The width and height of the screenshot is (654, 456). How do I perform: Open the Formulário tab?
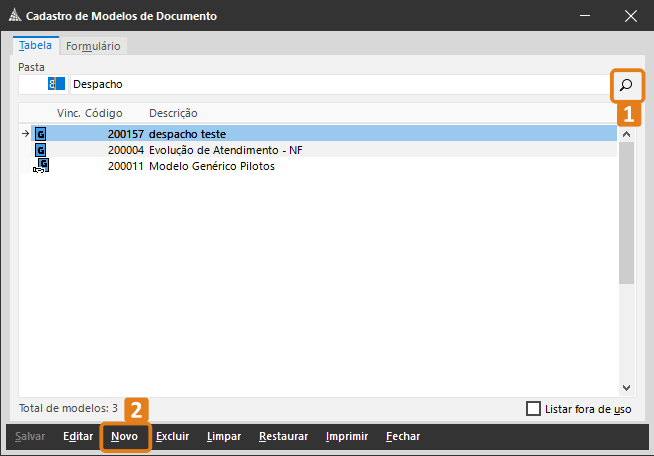93,46
